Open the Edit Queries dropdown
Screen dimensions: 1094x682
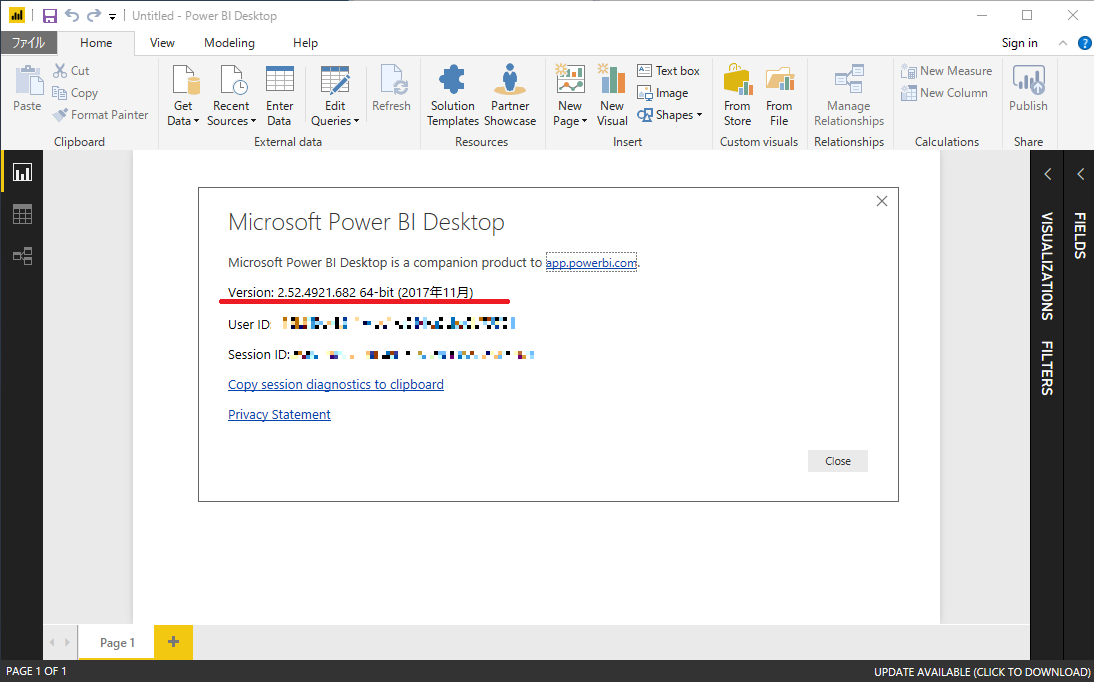335,96
